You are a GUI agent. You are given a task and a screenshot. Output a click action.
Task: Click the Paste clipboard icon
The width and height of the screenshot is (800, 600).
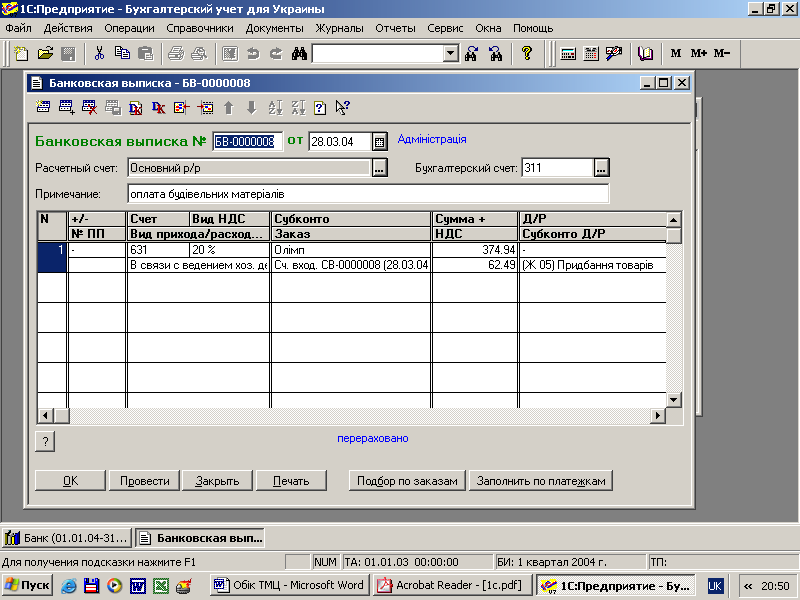(x=145, y=53)
